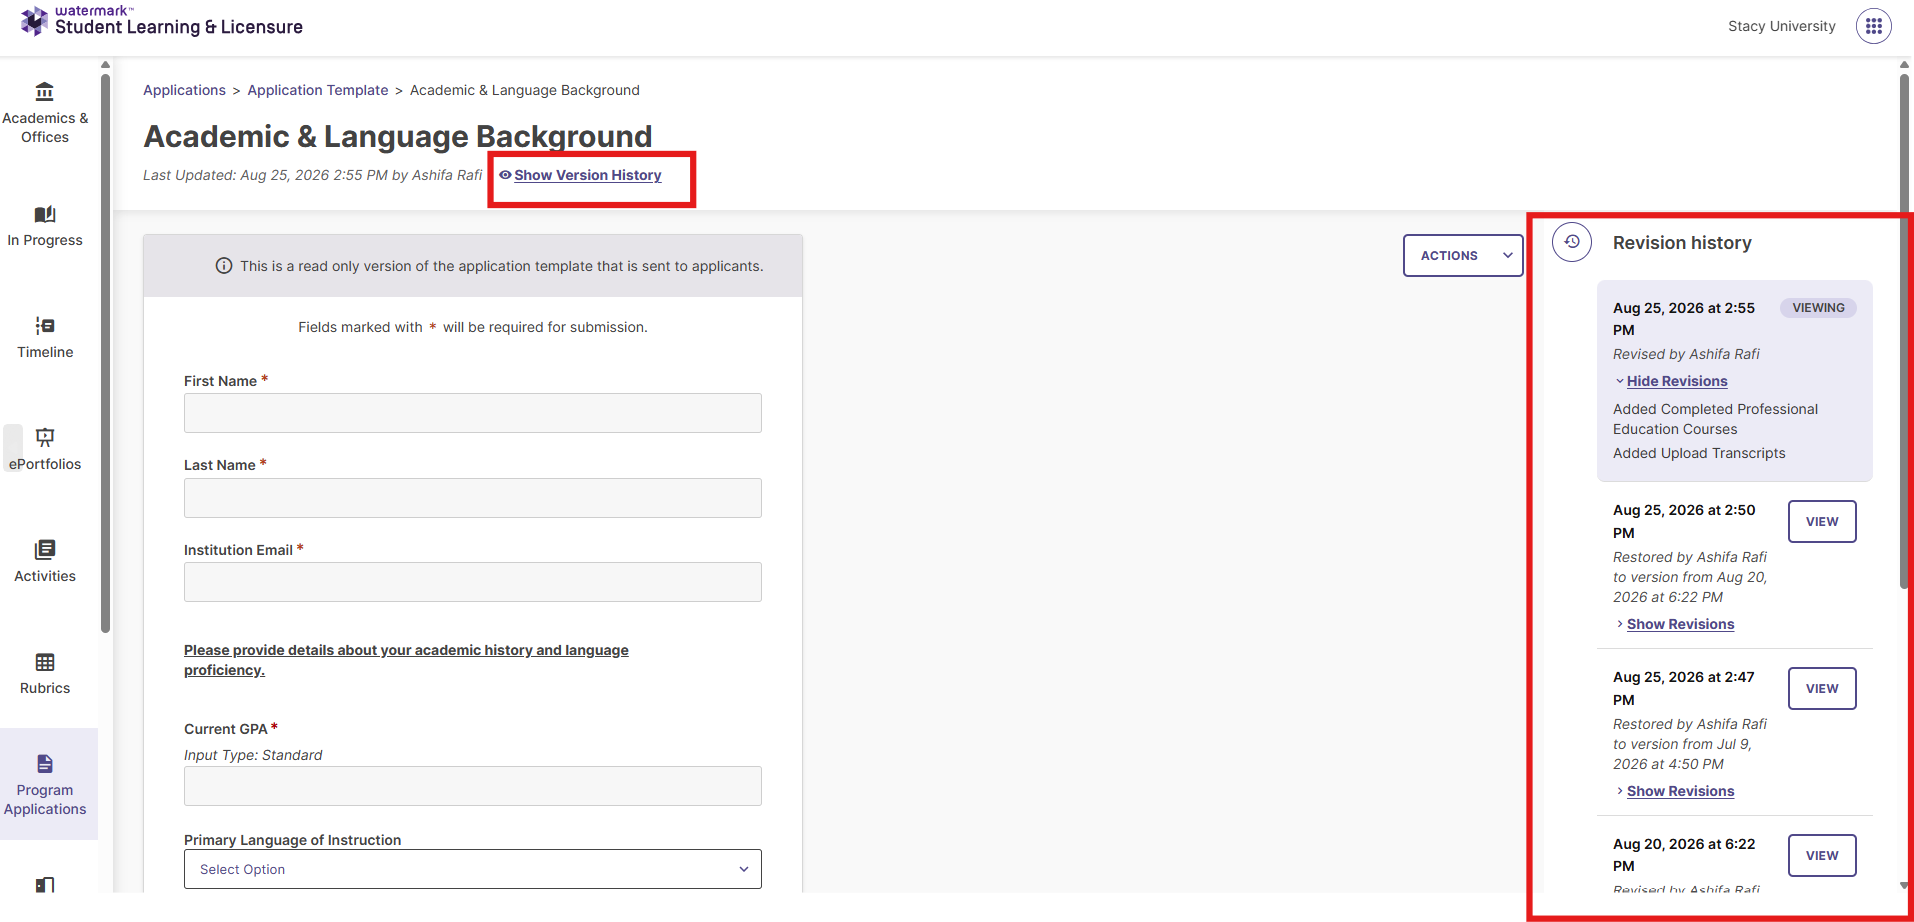Click the First Name input field
Viewport: 1914px width, 922px height.
pos(473,413)
